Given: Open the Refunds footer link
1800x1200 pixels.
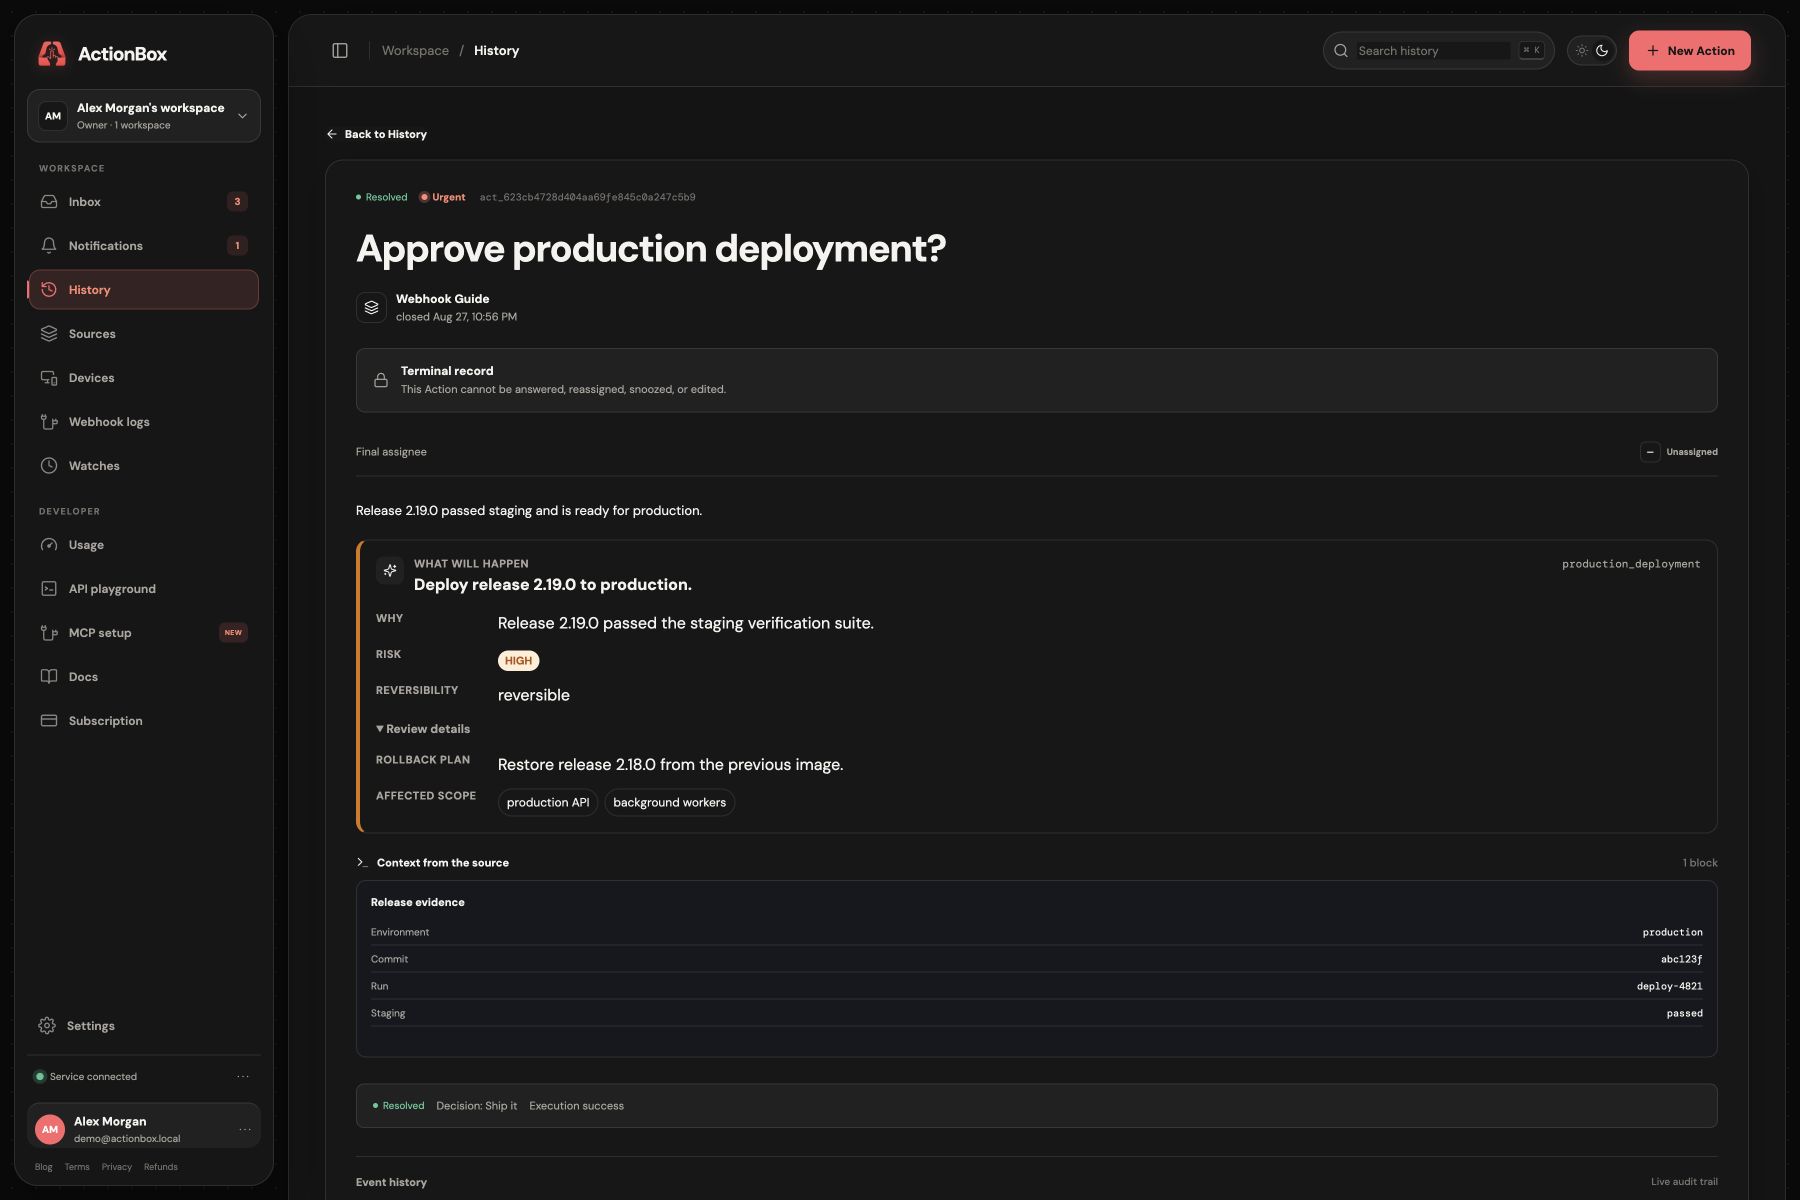Looking at the screenshot, I should click(160, 1167).
